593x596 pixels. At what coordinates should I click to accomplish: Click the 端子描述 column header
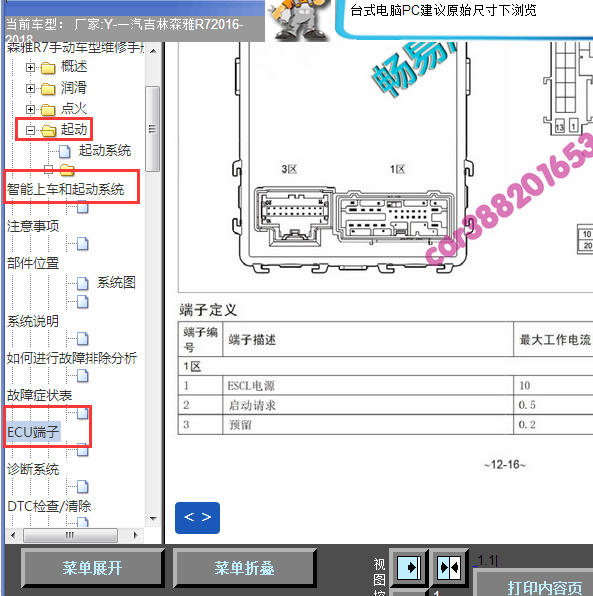(x=368, y=339)
